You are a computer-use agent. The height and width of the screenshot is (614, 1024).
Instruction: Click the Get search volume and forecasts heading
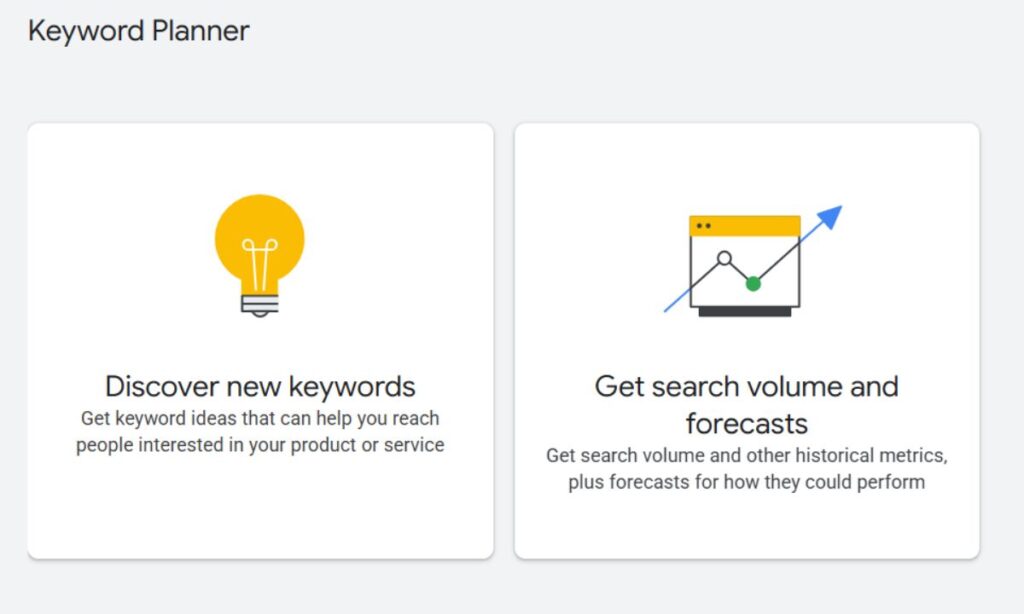747,404
